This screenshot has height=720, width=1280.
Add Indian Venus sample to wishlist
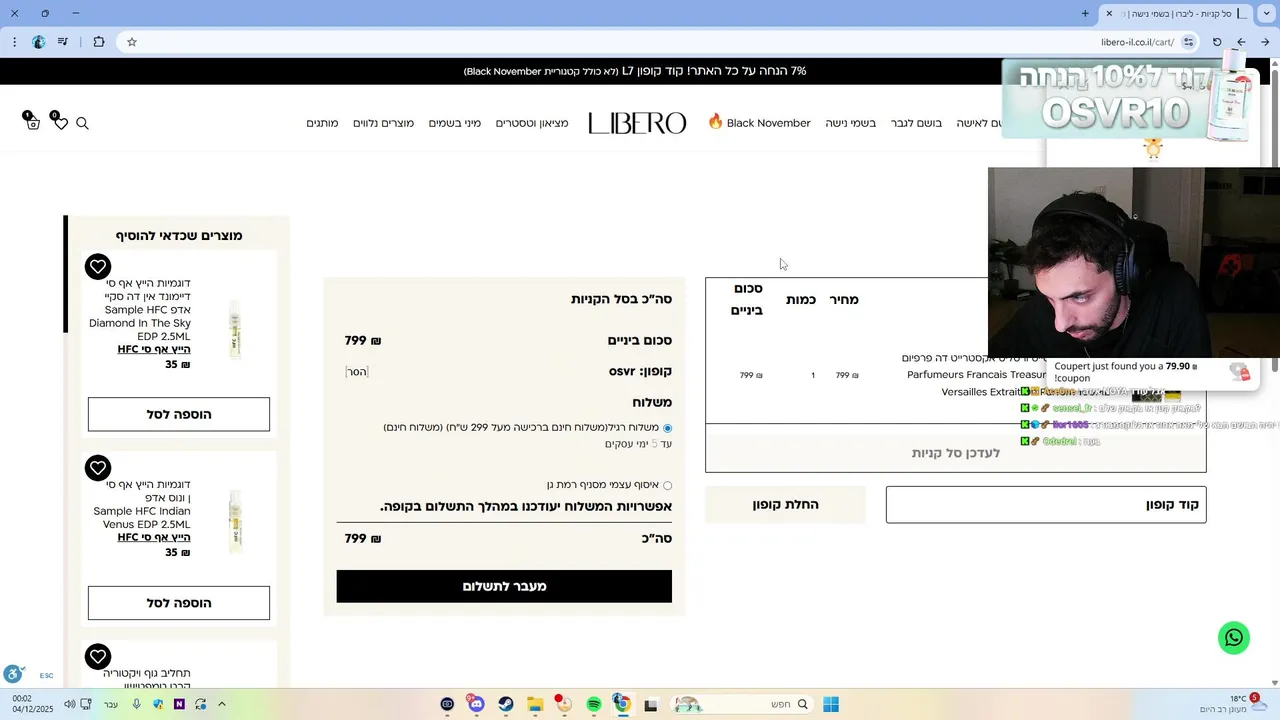point(97,468)
